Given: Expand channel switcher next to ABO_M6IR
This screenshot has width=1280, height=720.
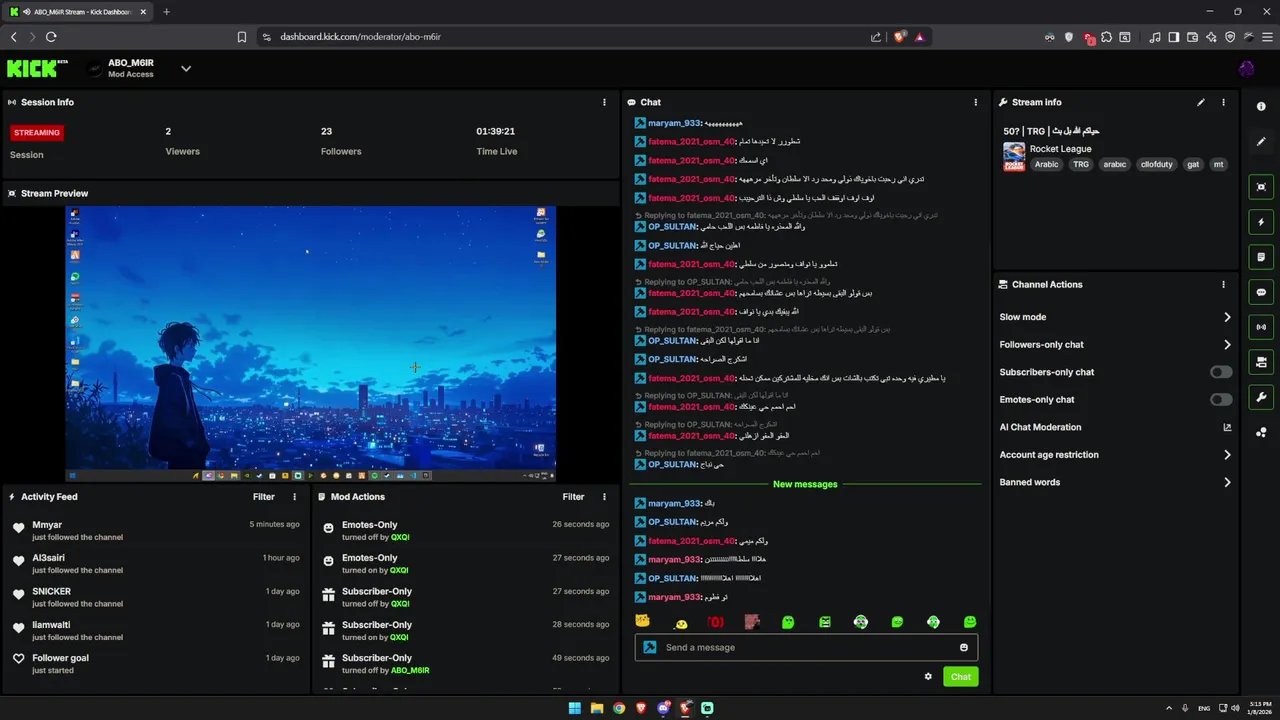Looking at the screenshot, I should tap(186, 68).
